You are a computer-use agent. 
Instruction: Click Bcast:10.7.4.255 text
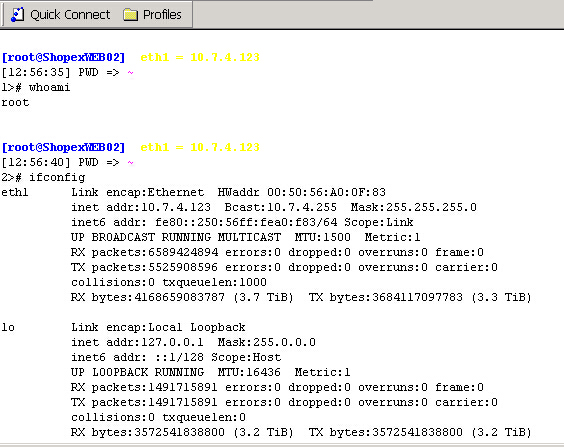(281, 207)
